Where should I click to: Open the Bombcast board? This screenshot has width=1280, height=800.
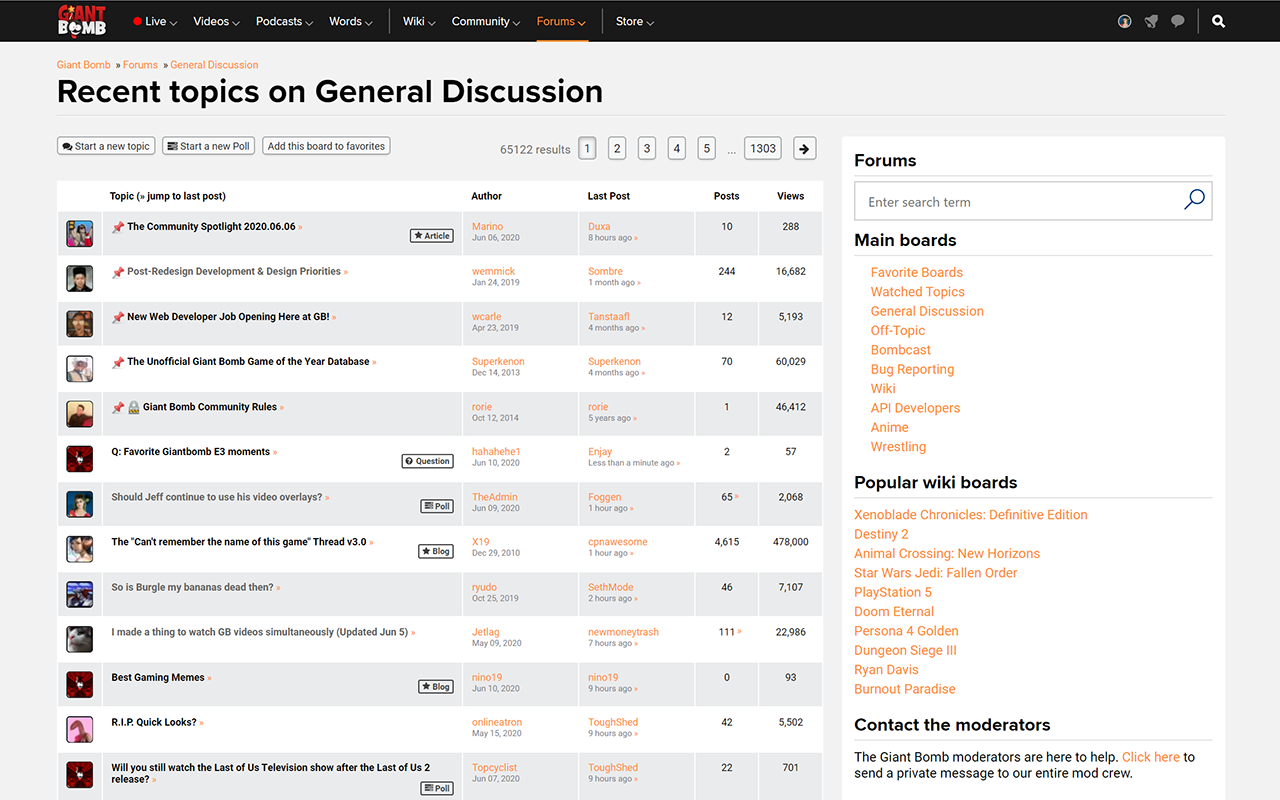(901, 350)
